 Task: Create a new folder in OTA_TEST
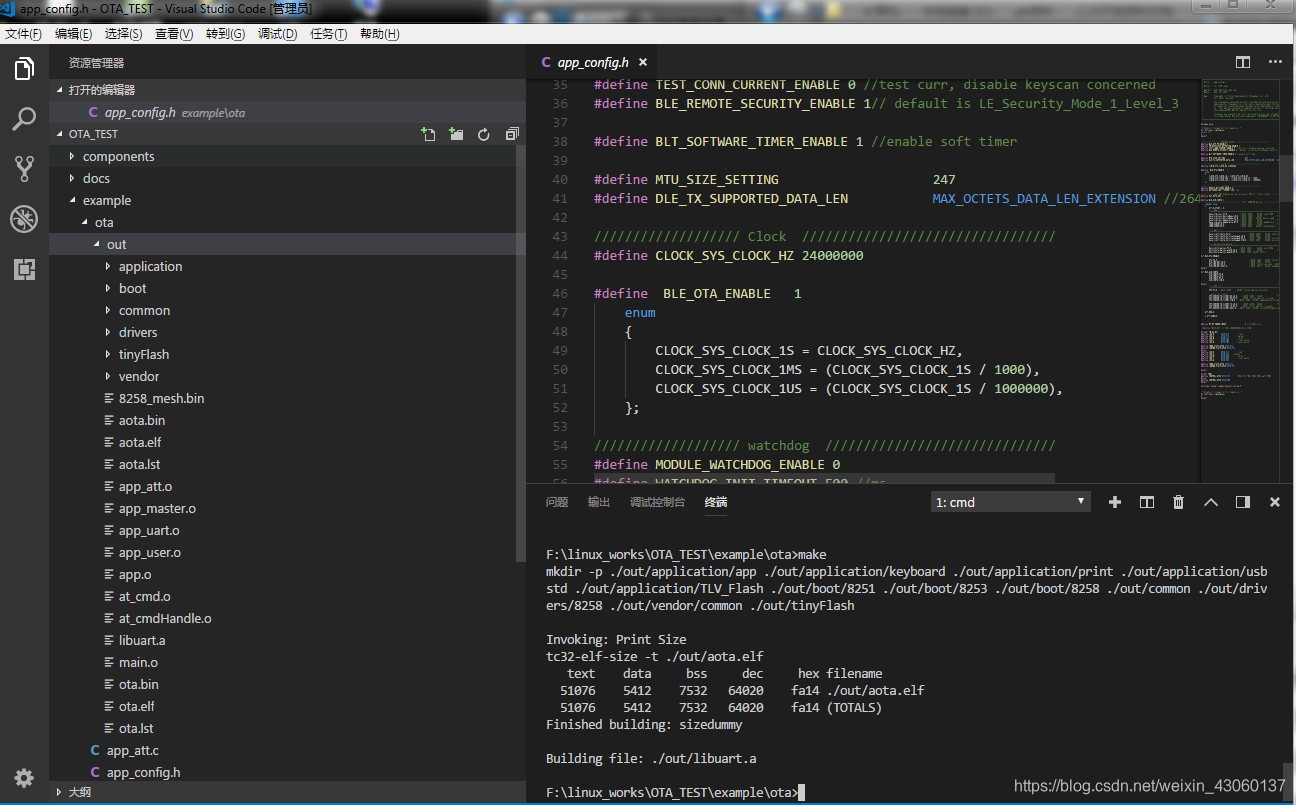pos(457,134)
